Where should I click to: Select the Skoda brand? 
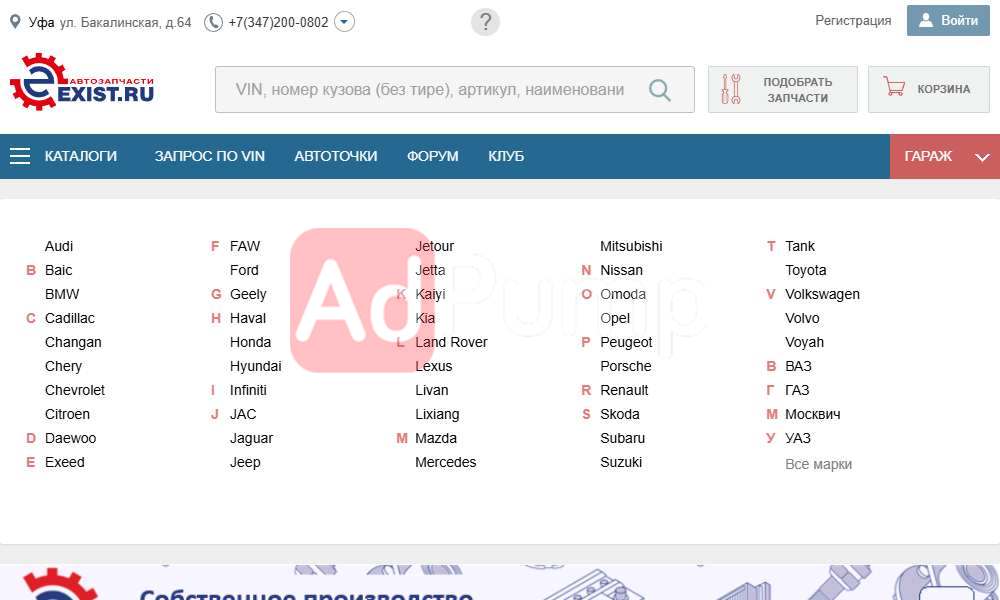[x=619, y=414]
